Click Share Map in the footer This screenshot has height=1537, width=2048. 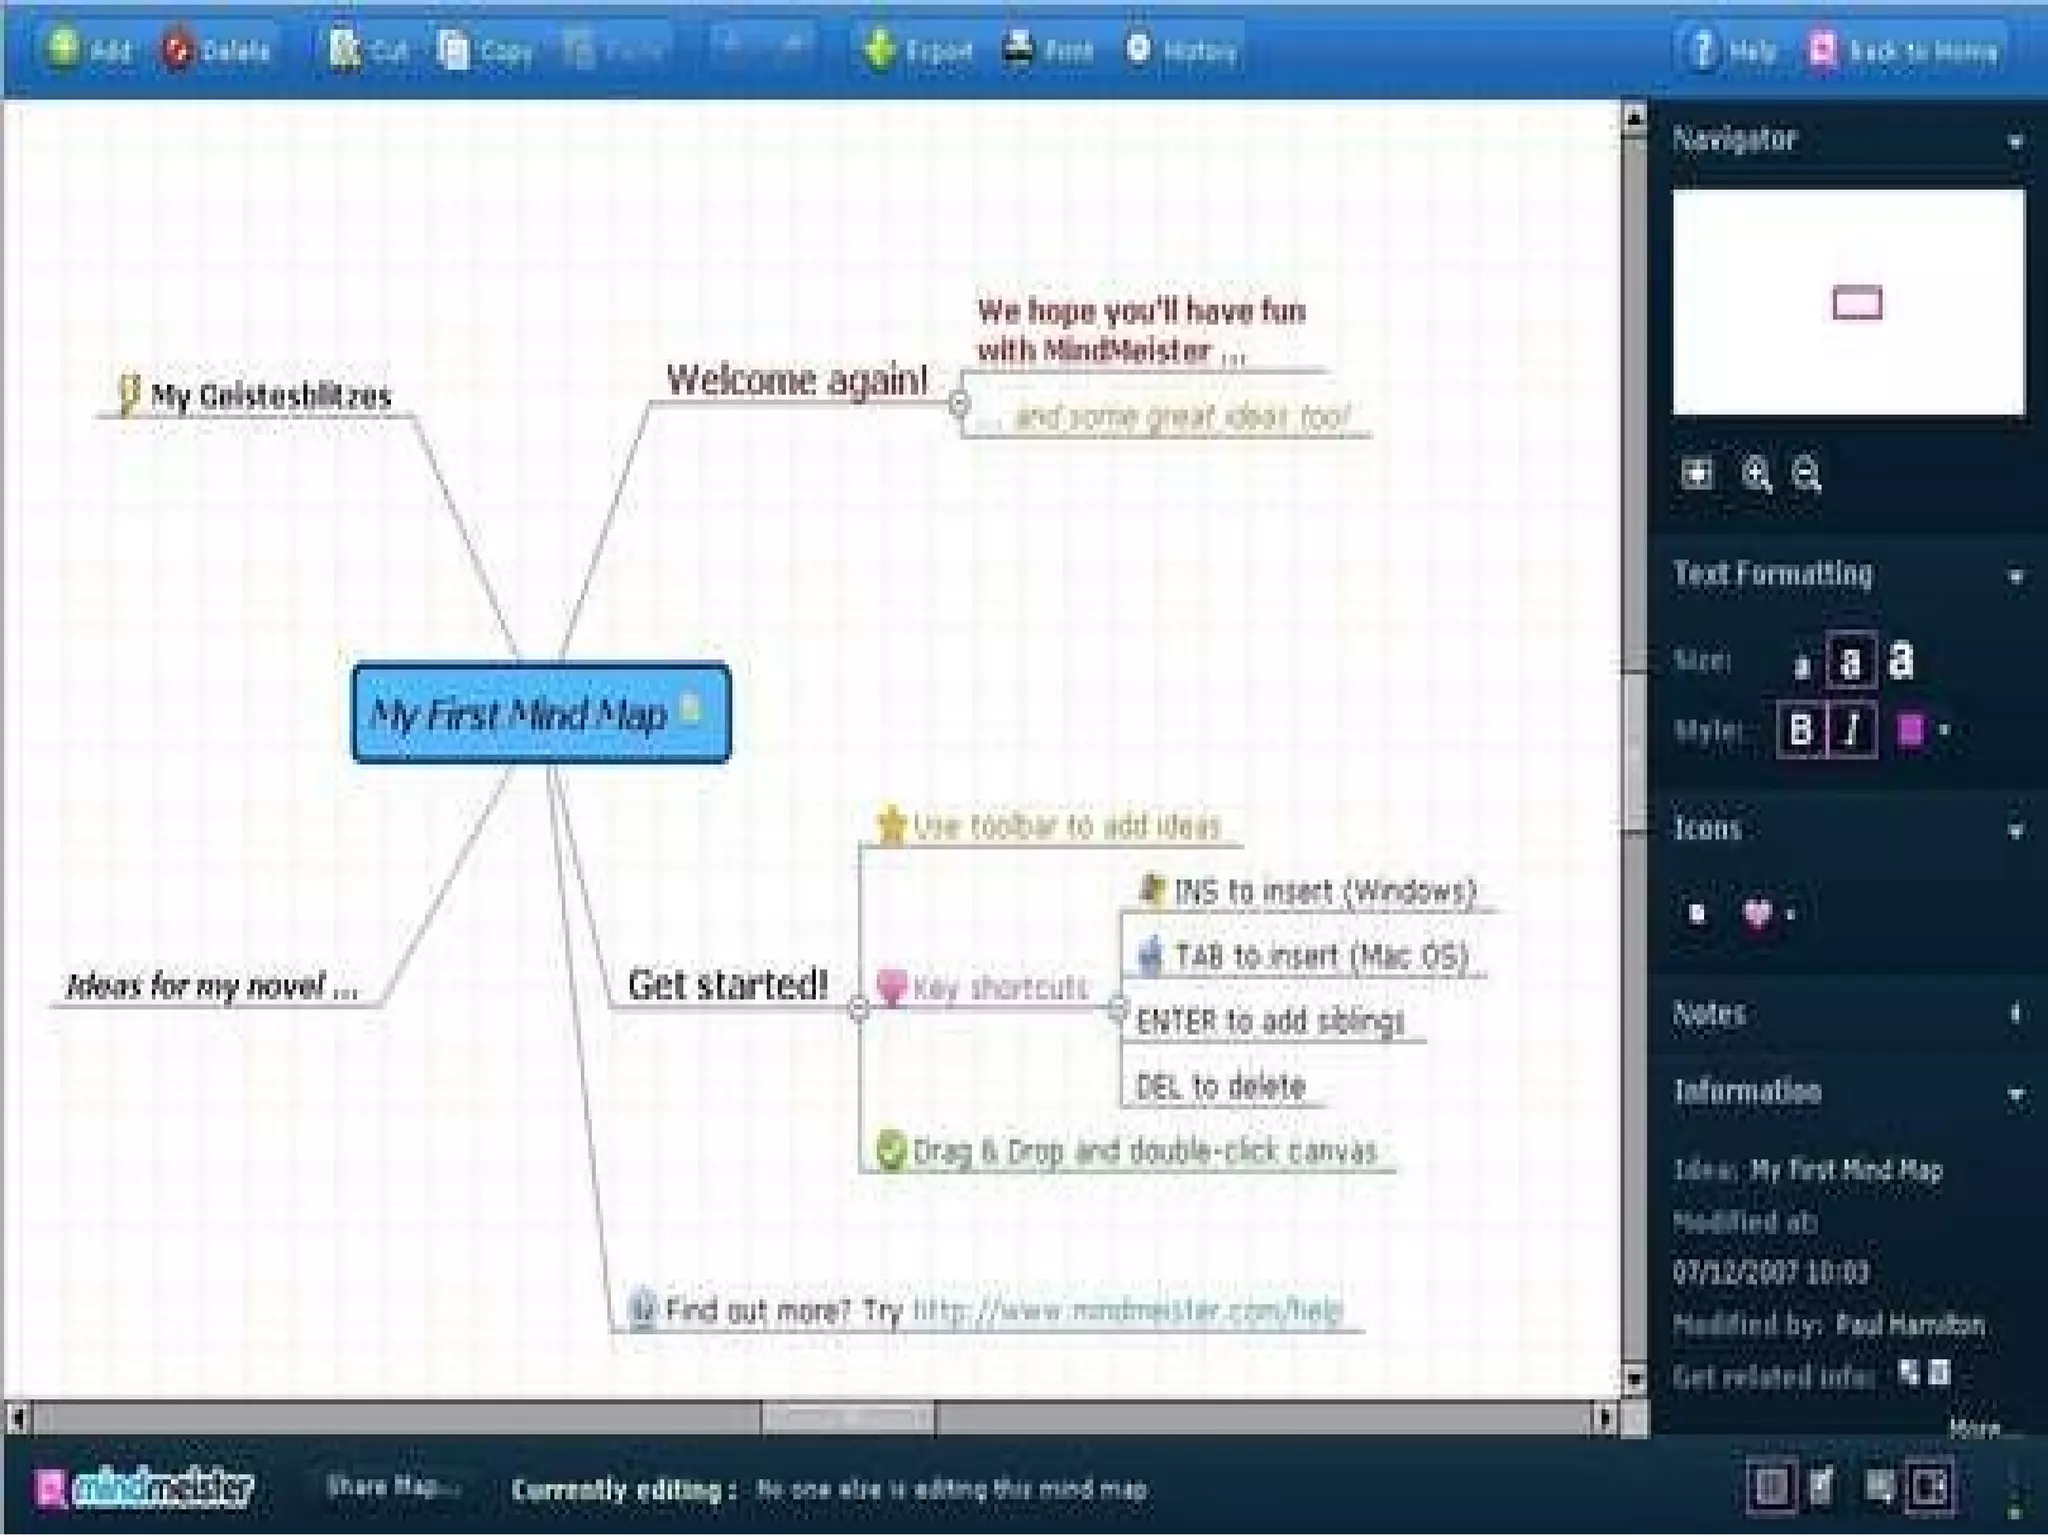coord(390,1487)
